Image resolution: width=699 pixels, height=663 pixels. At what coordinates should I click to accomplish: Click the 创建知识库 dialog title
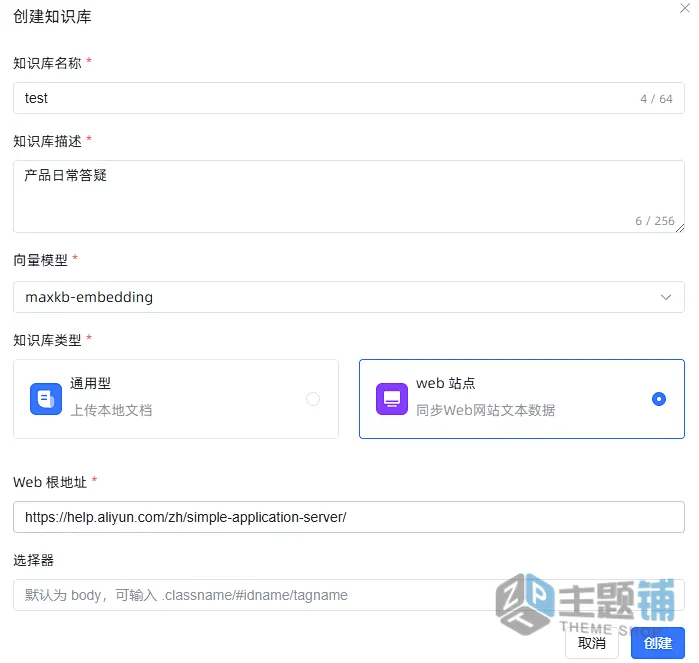(x=52, y=17)
